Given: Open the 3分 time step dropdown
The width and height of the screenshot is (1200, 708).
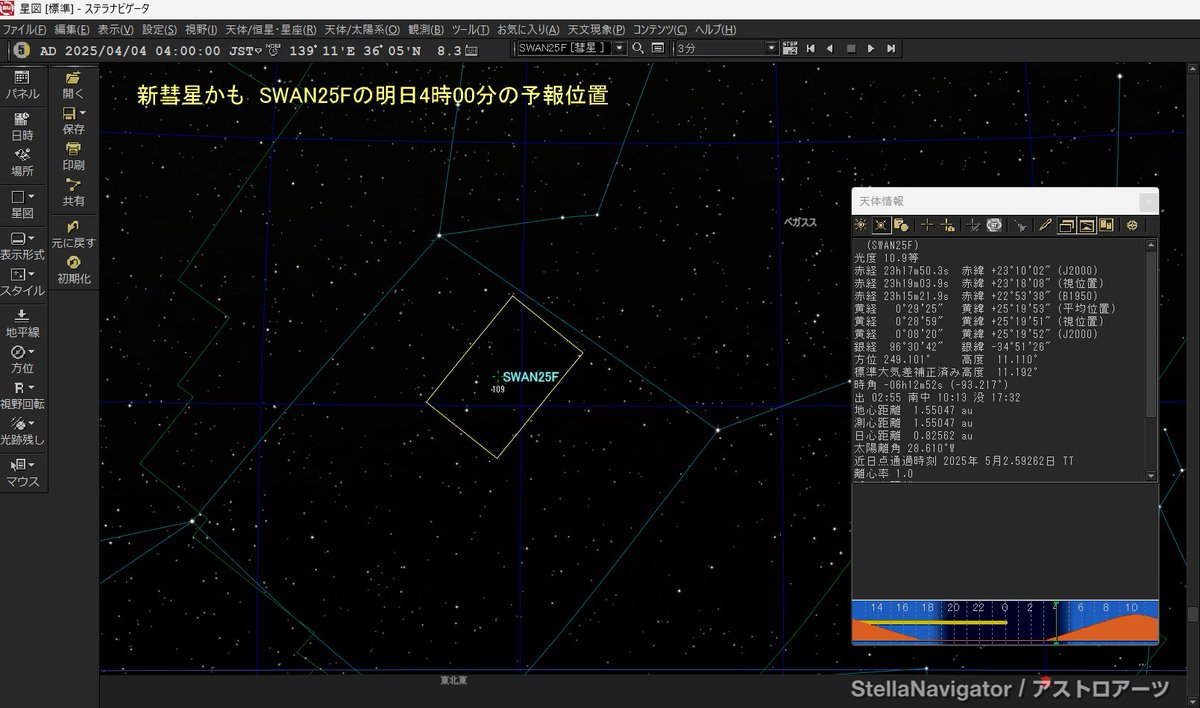Looking at the screenshot, I should (771, 47).
